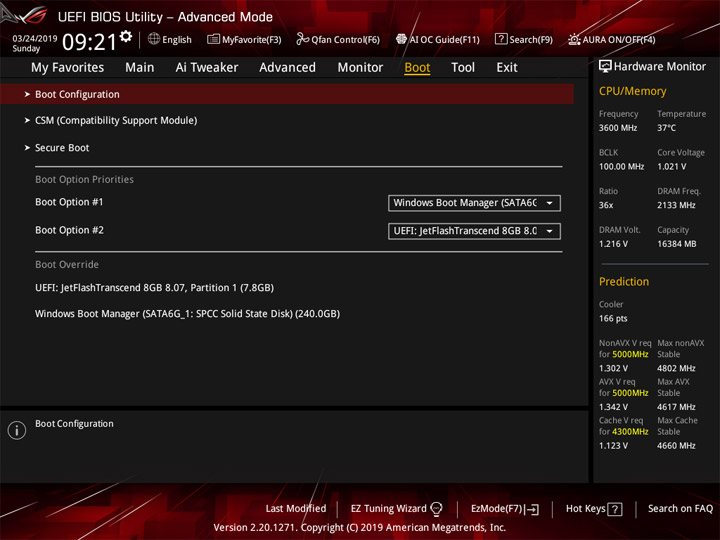
Task: Select the Boot tab
Action: tap(417, 68)
